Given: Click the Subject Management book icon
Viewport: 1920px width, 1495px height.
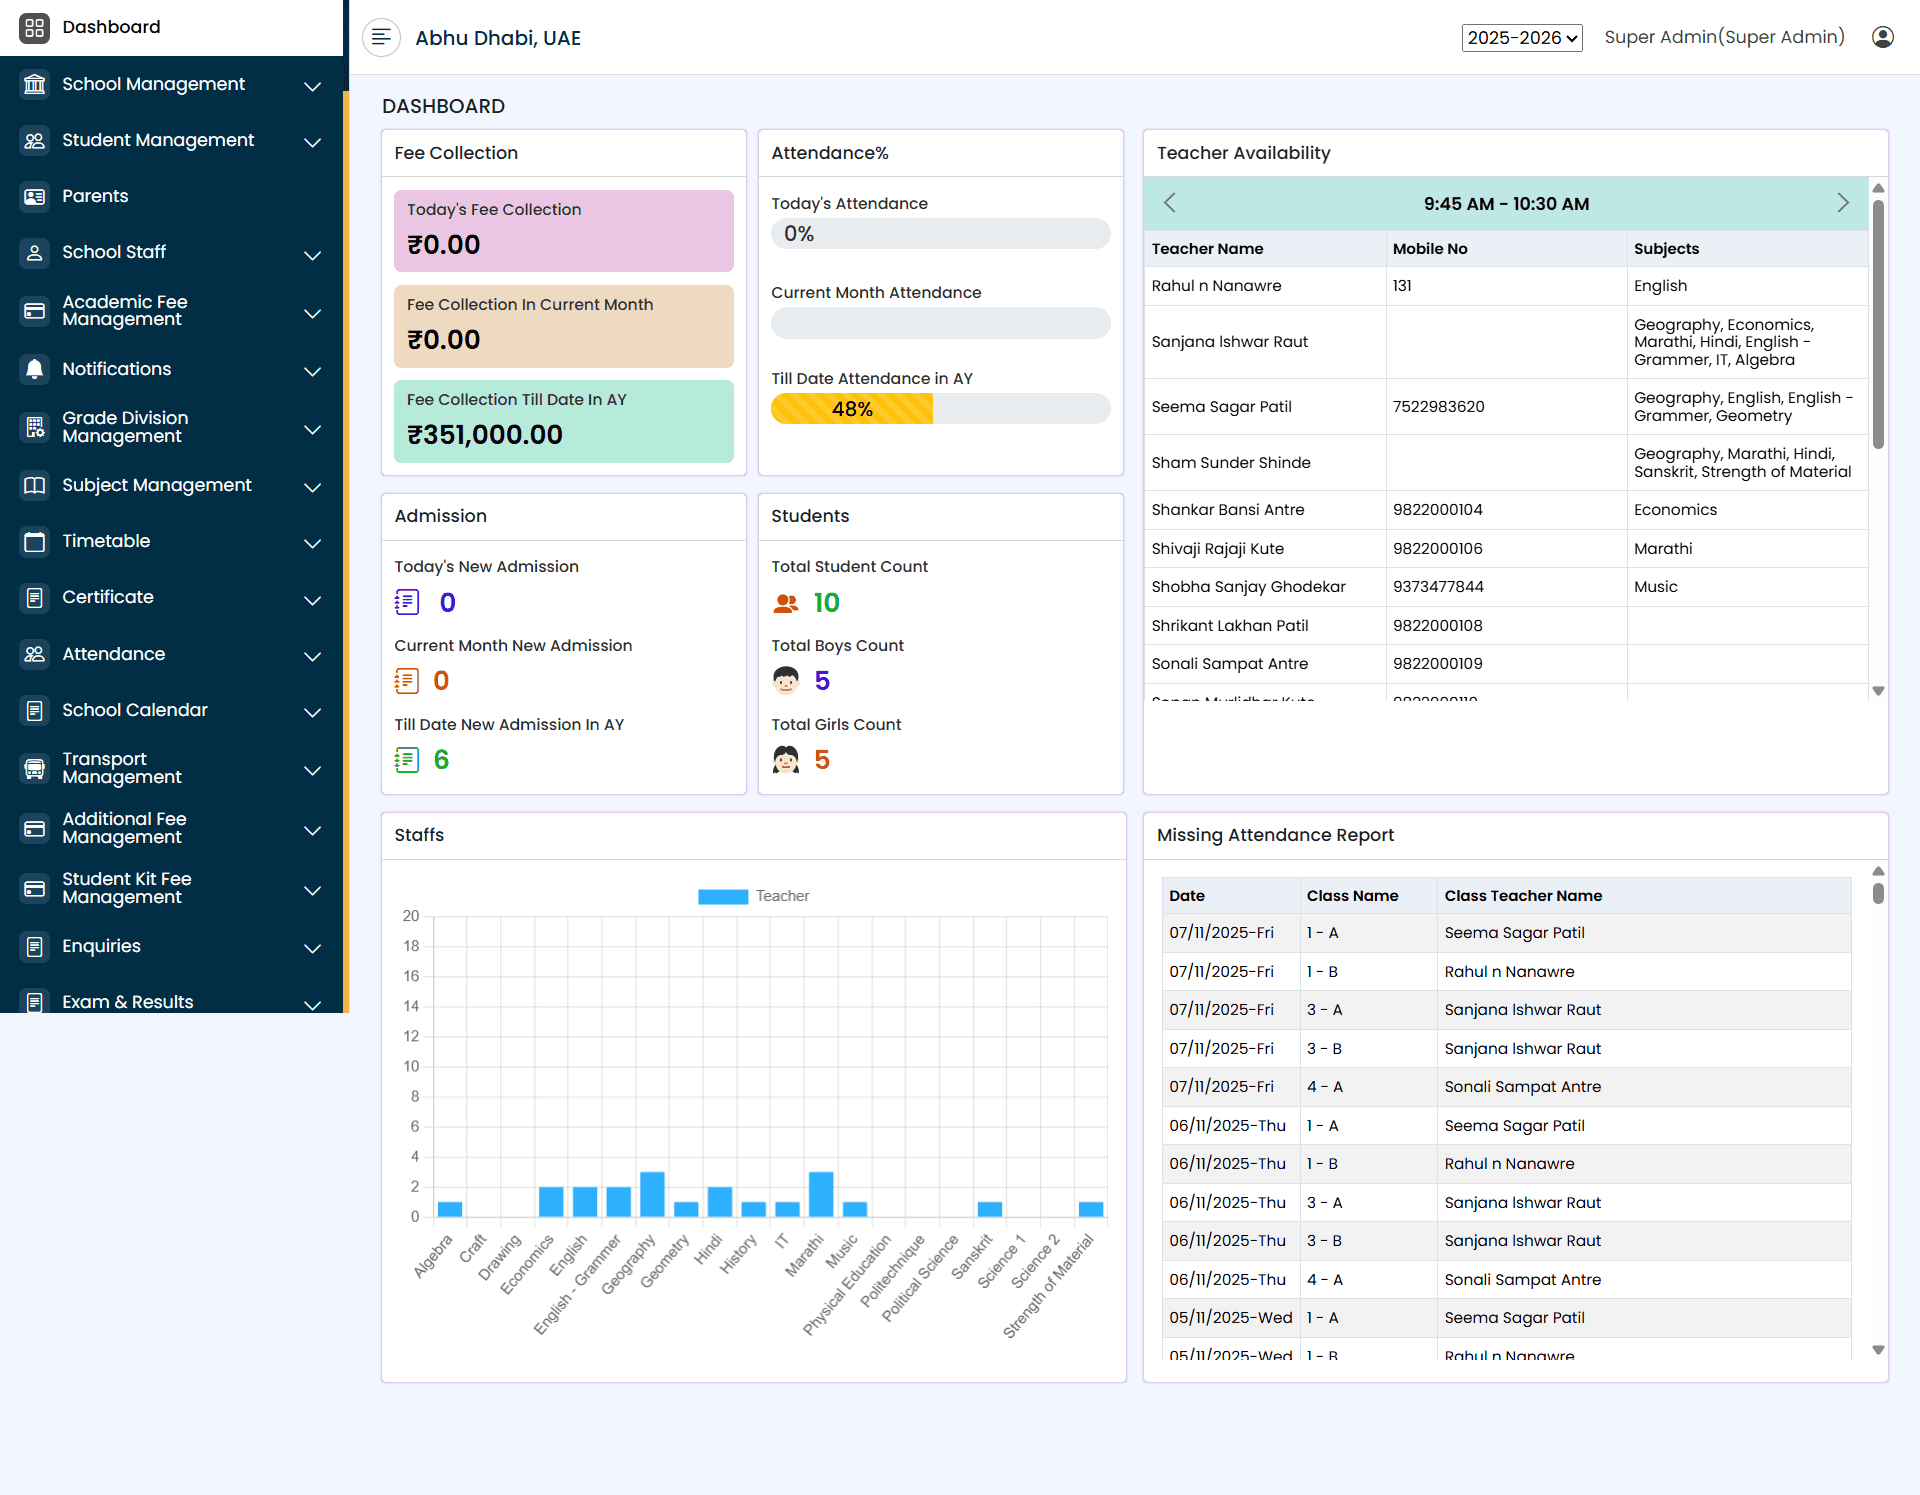Looking at the screenshot, I should (x=35, y=485).
